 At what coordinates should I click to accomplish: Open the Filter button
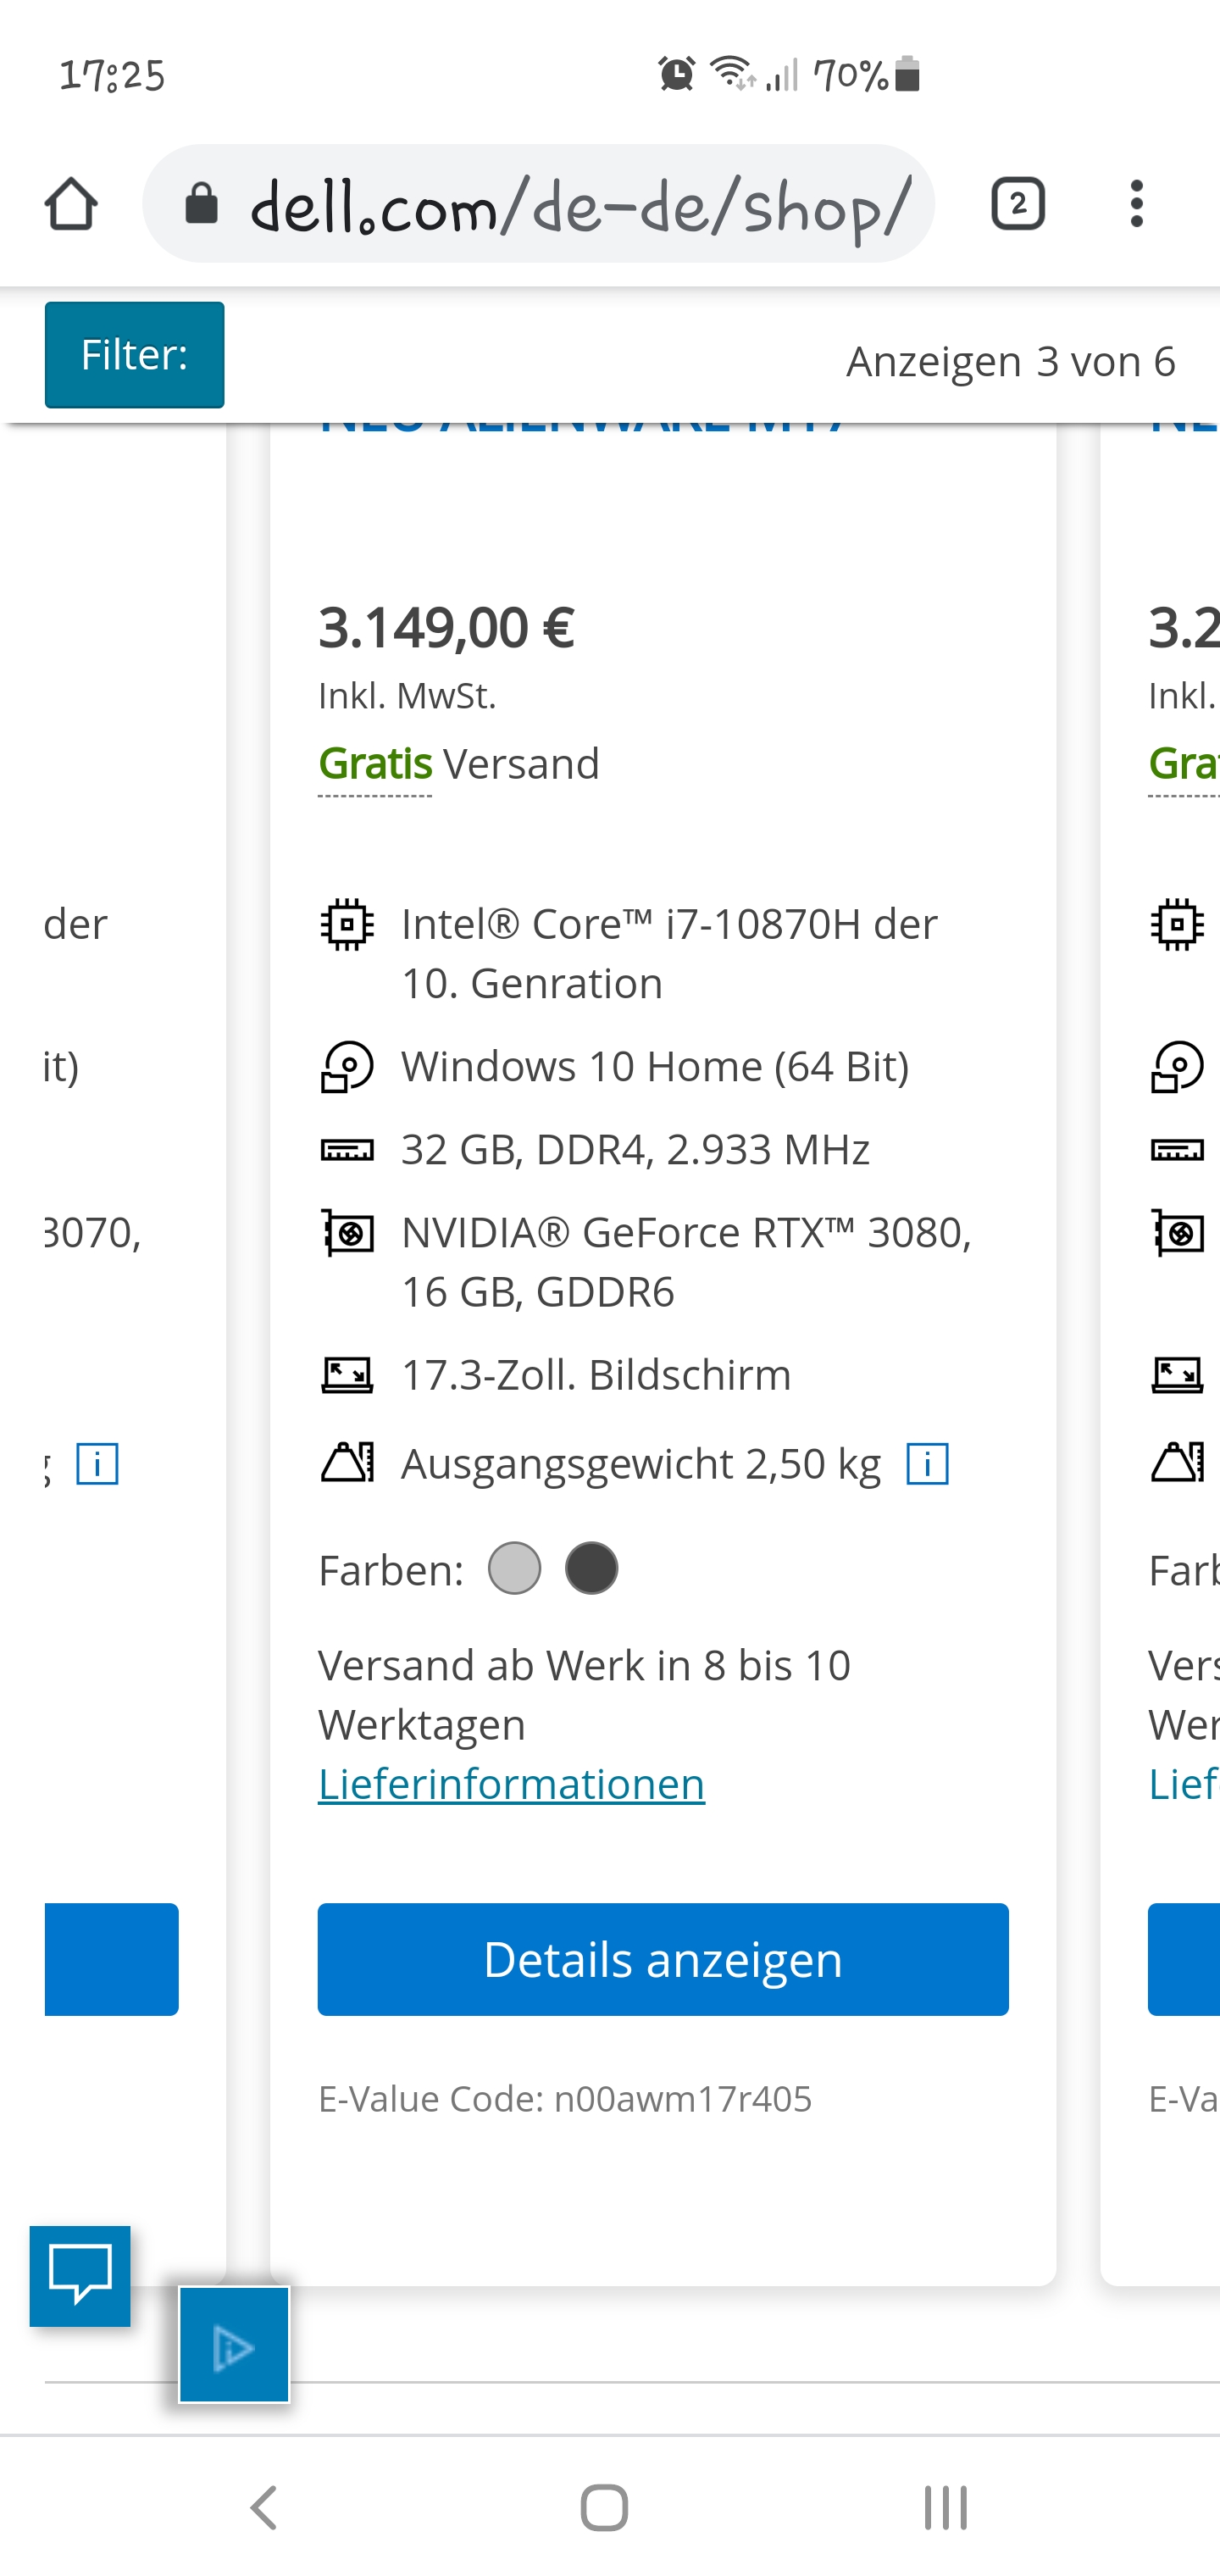134,355
